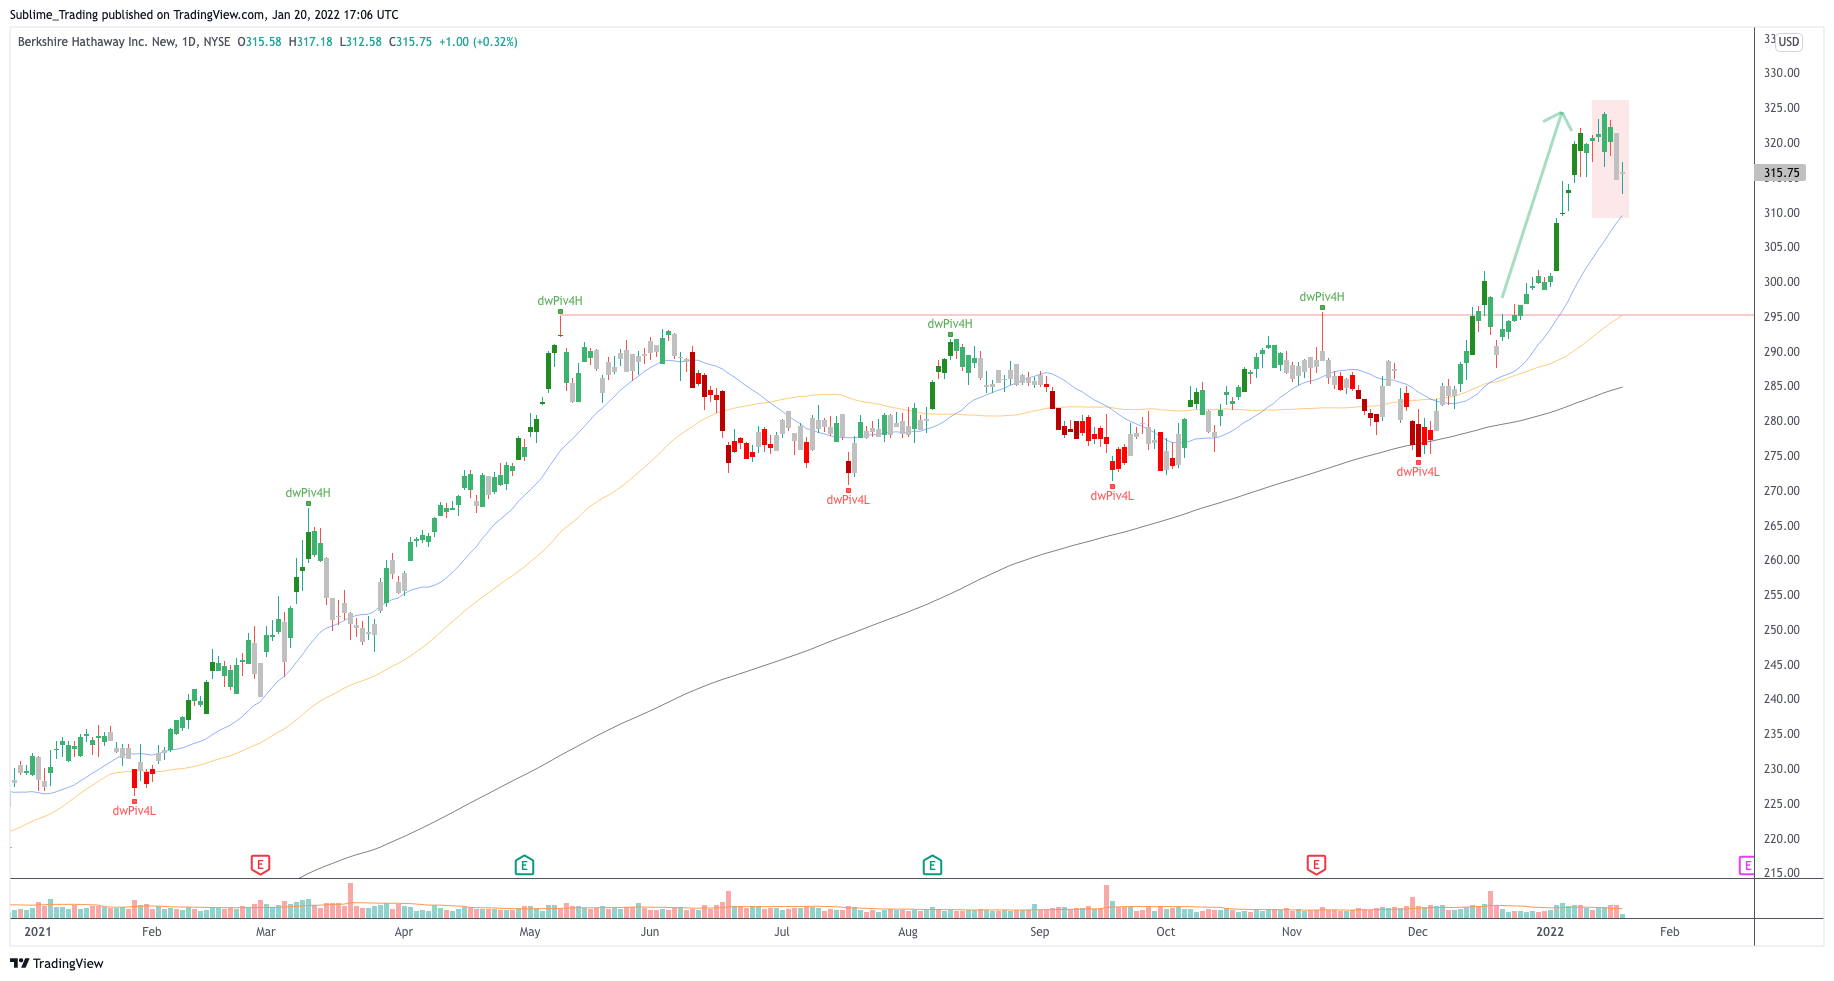Click the 235.00 price axis label

click(x=1781, y=734)
